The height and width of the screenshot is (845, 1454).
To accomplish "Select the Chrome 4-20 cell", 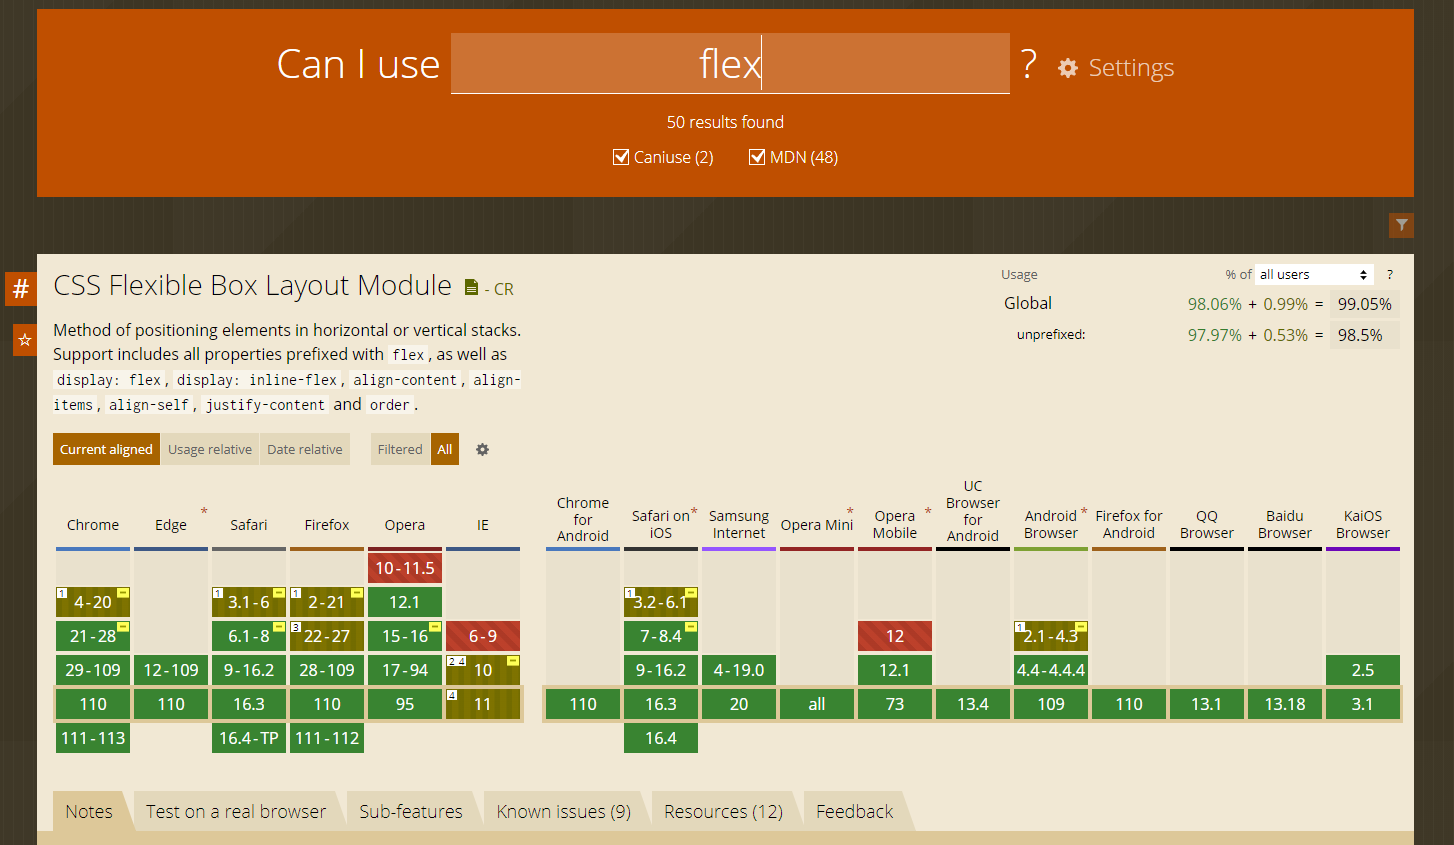I will [93, 602].
